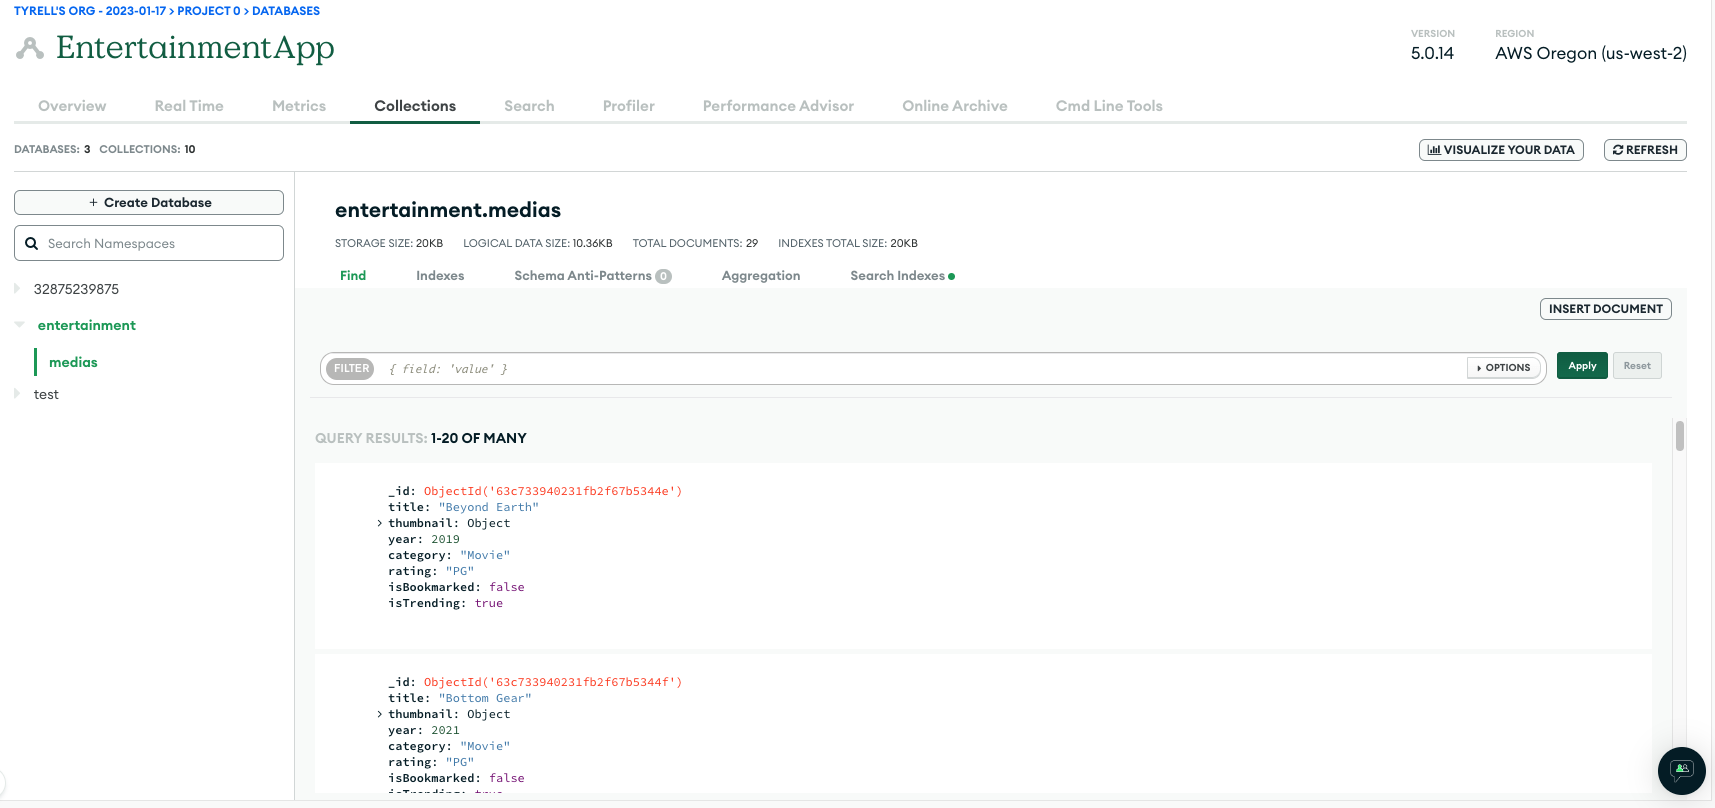Click the version number 5.0.14

pos(1432,53)
